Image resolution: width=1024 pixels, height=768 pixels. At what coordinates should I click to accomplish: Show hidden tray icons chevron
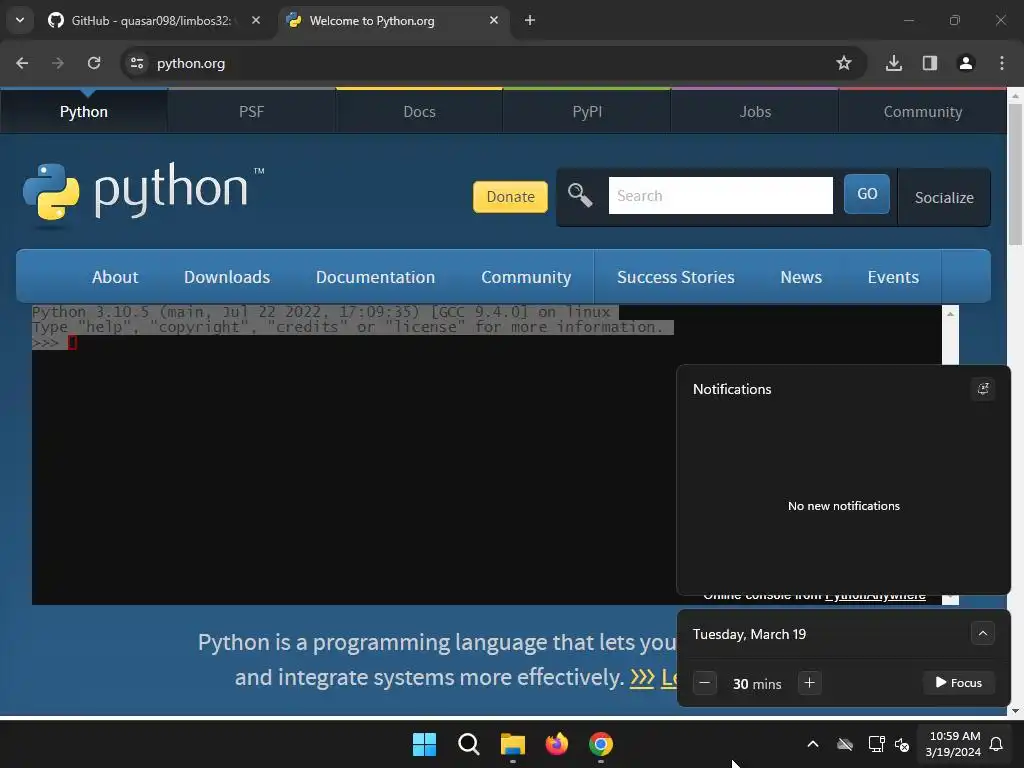[x=813, y=744]
